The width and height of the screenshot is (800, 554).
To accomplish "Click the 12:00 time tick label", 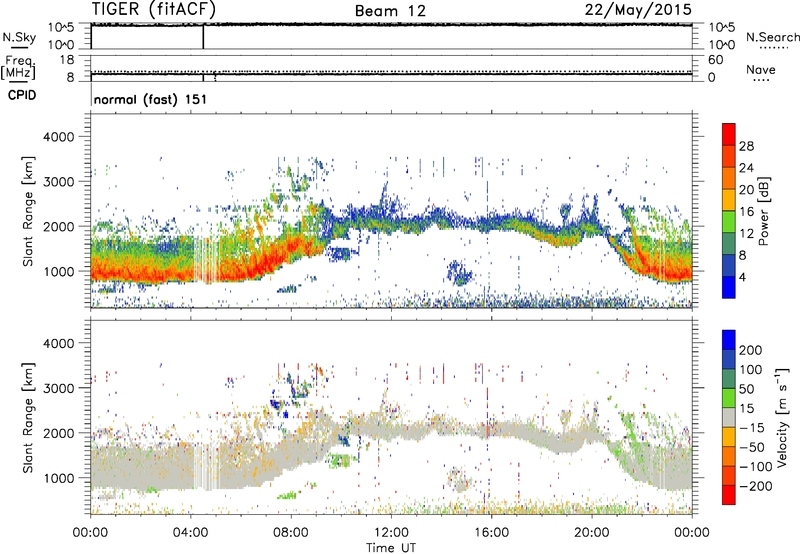I will click(x=391, y=533).
